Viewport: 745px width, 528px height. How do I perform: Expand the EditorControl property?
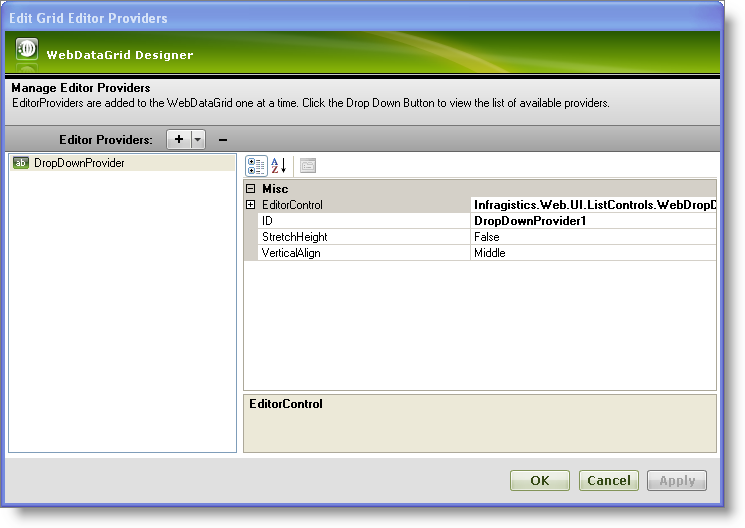pyautogui.click(x=251, y=205)
